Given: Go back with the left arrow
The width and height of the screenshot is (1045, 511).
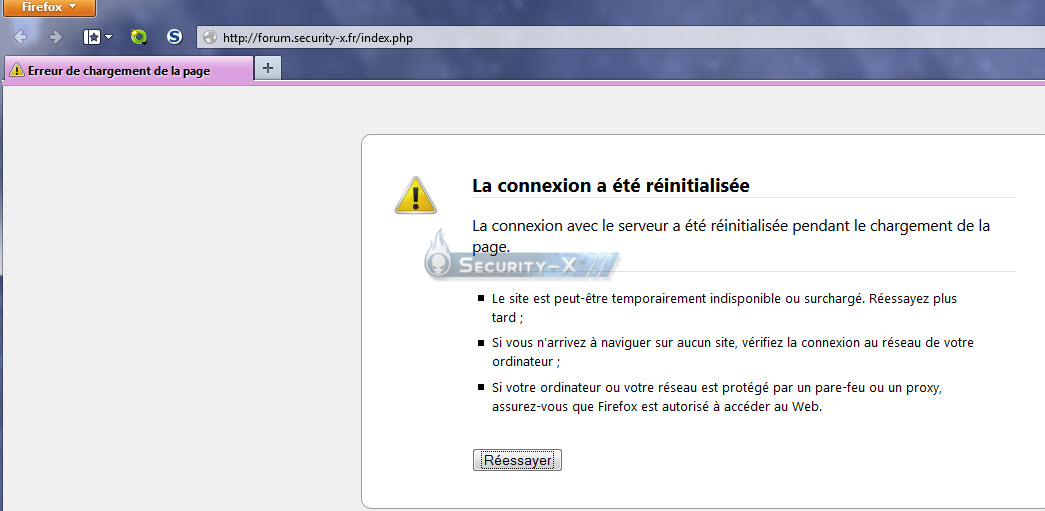Looking at the screenshot, I should tap(21, 37).
